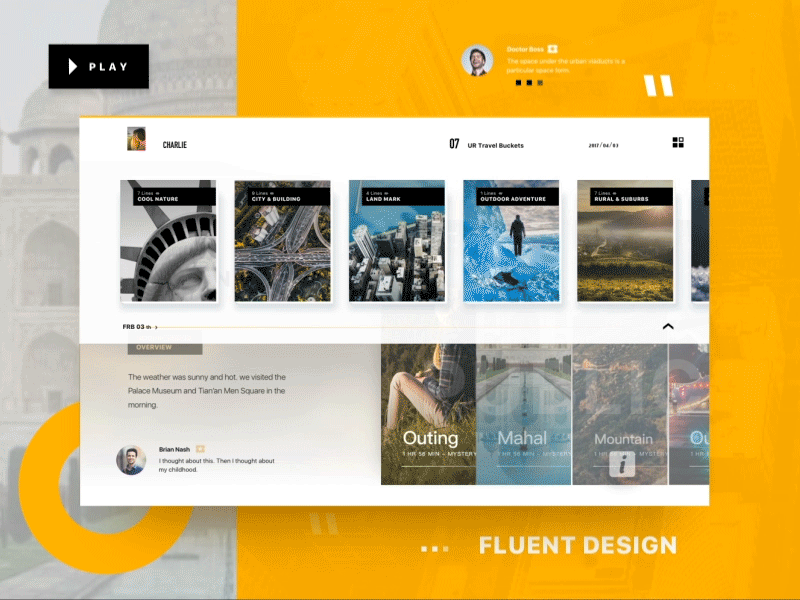Select the third pagination dot under the quote
Image resolution: width=800 pixels, height=600 pixels.
[540, 83]
